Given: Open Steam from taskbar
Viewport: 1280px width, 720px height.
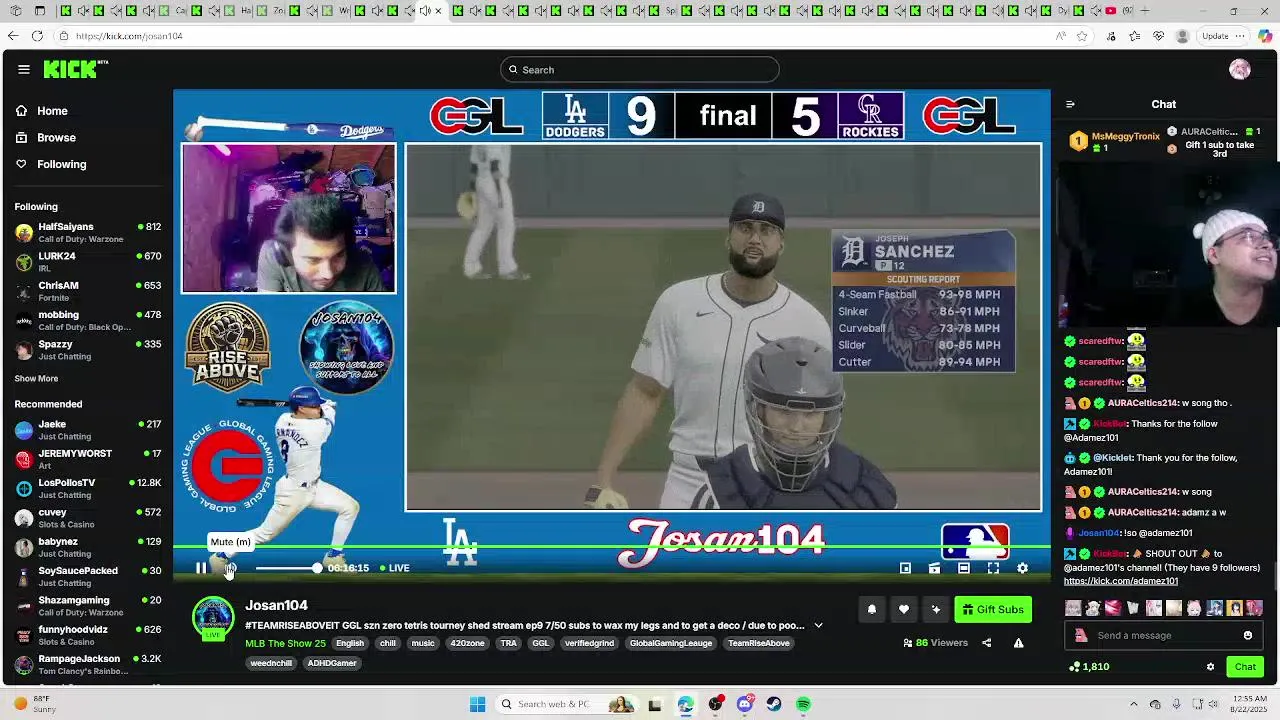Looking at the screenshot, I should pos(774,704).
